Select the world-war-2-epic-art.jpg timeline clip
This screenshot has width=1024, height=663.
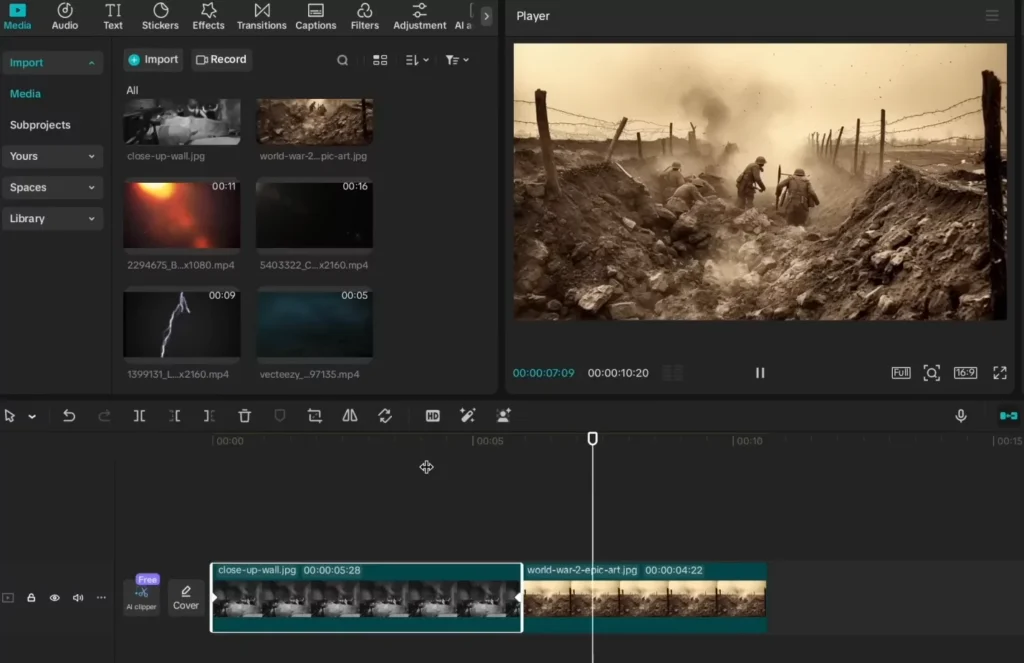click(x=646, y=598)
